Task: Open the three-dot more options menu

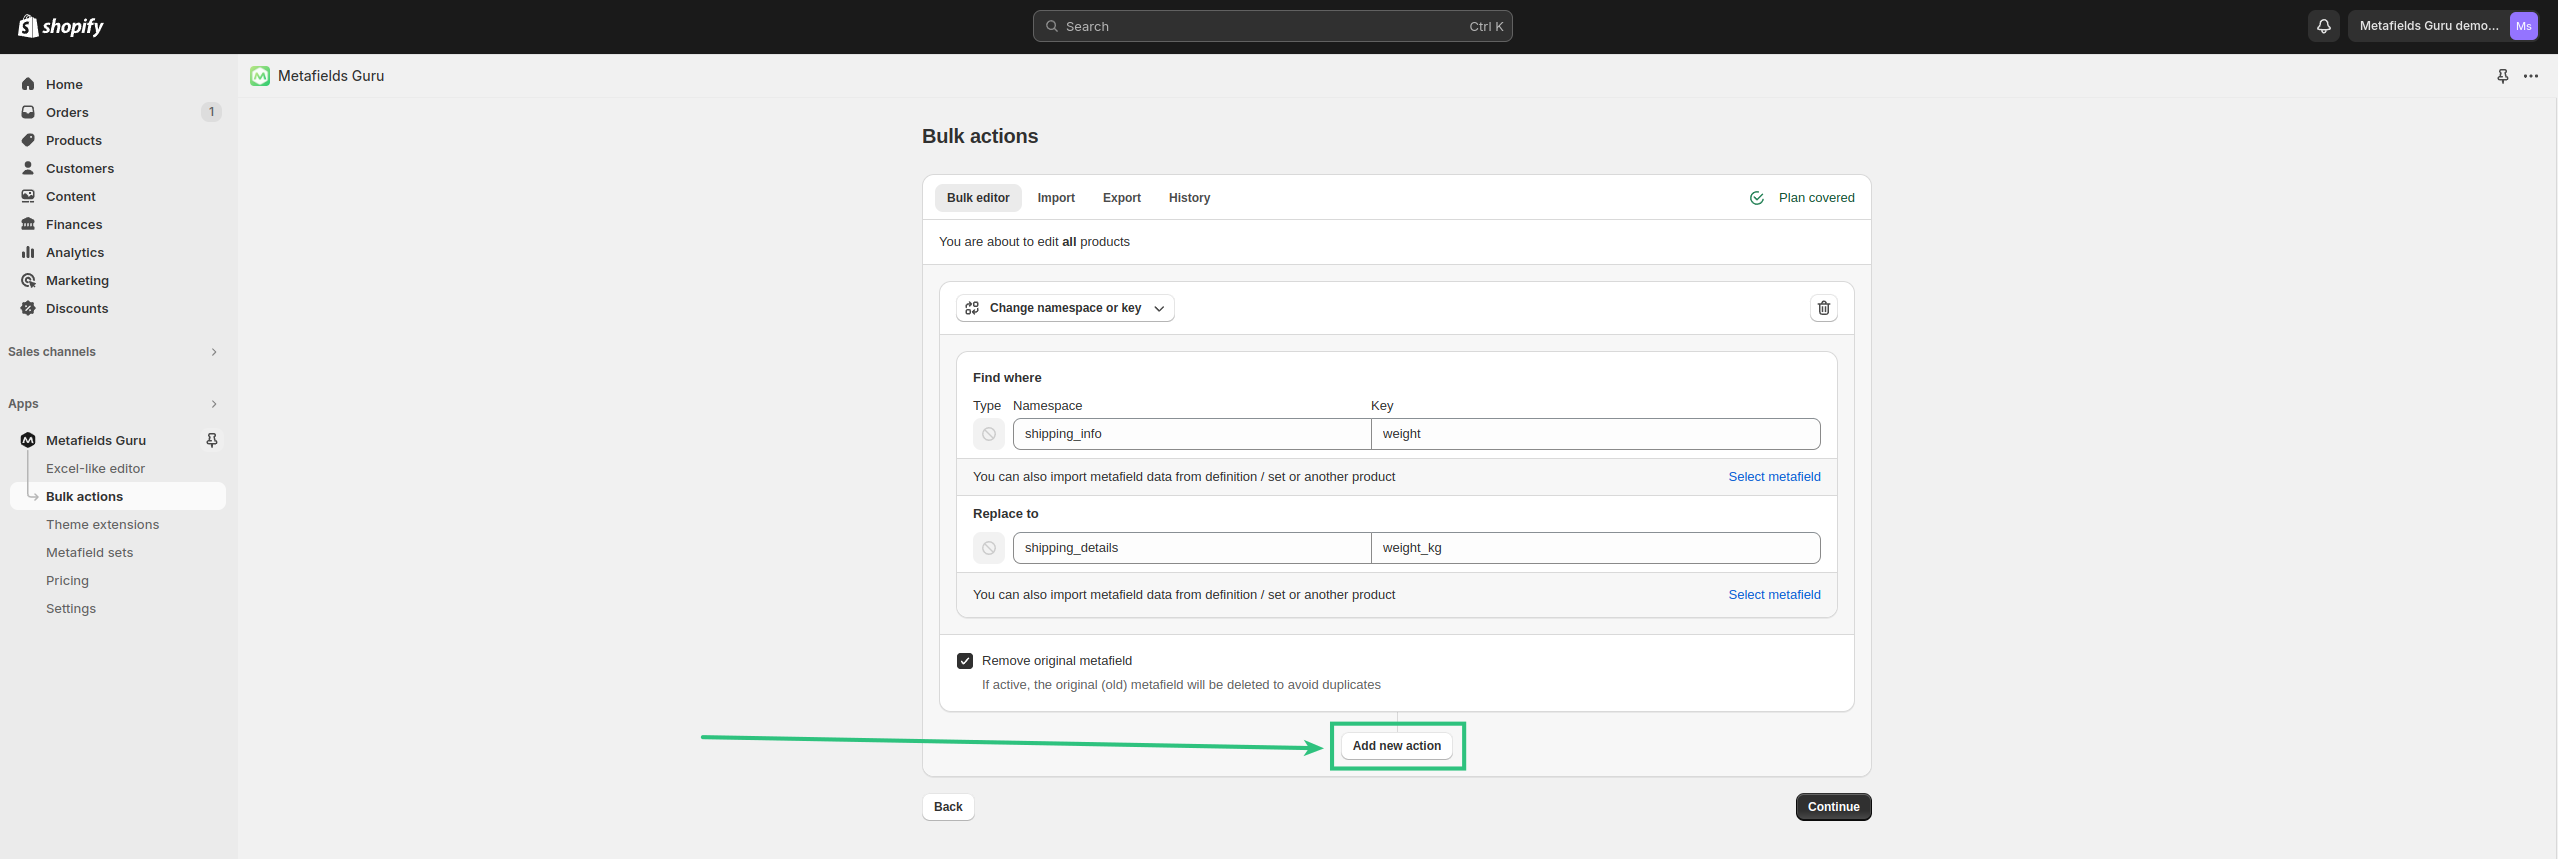Action: pyautogui.click(x=2530, y=76)
